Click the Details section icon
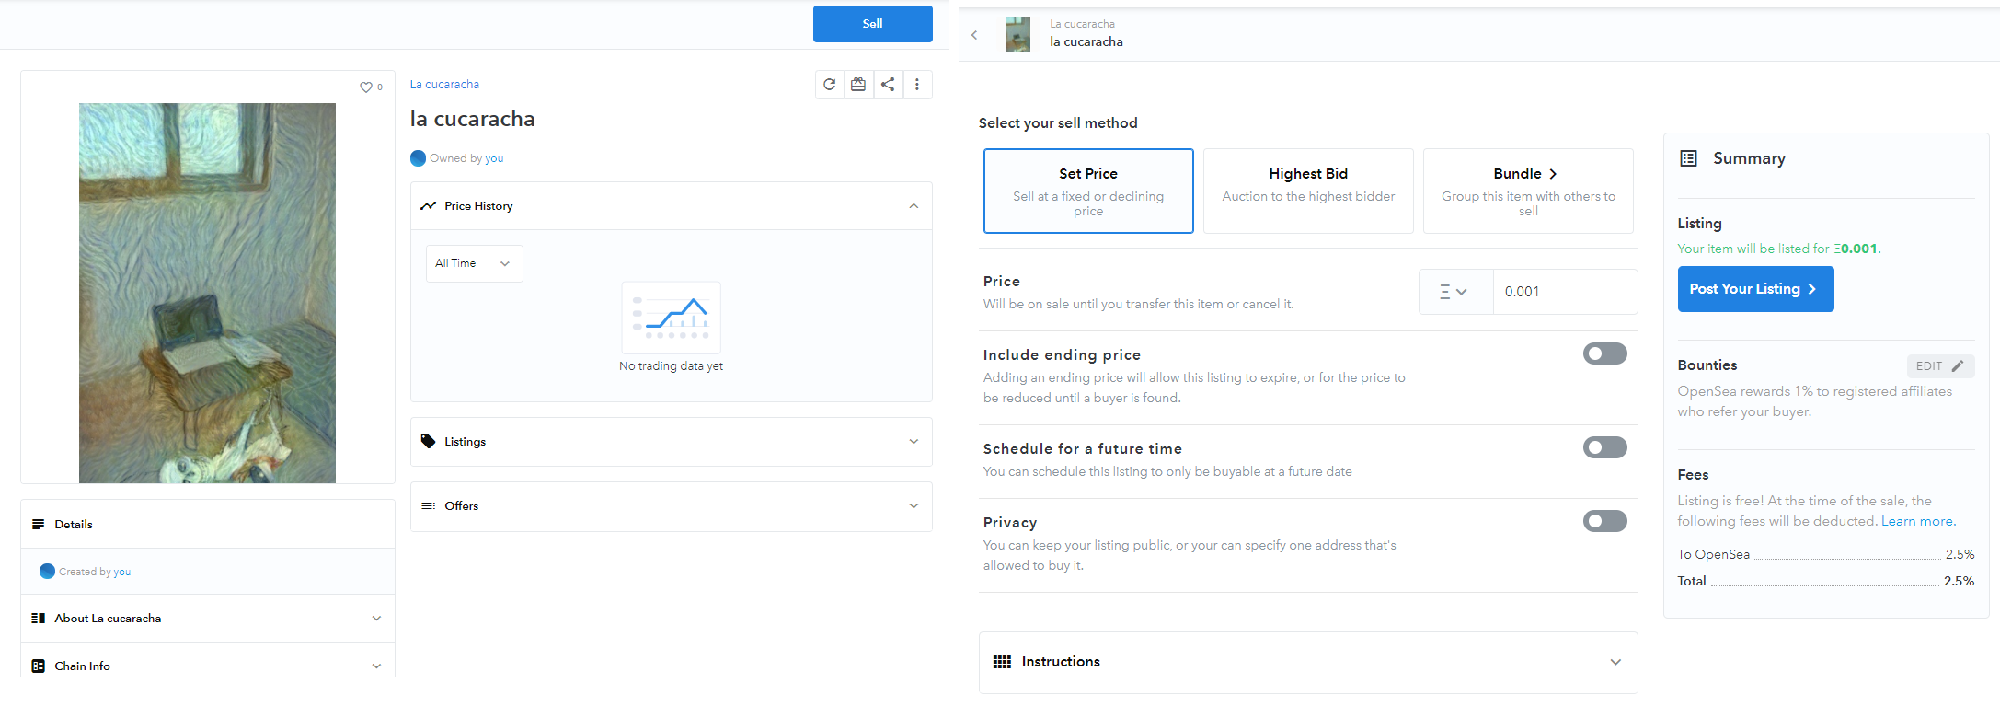 (38, 524)
